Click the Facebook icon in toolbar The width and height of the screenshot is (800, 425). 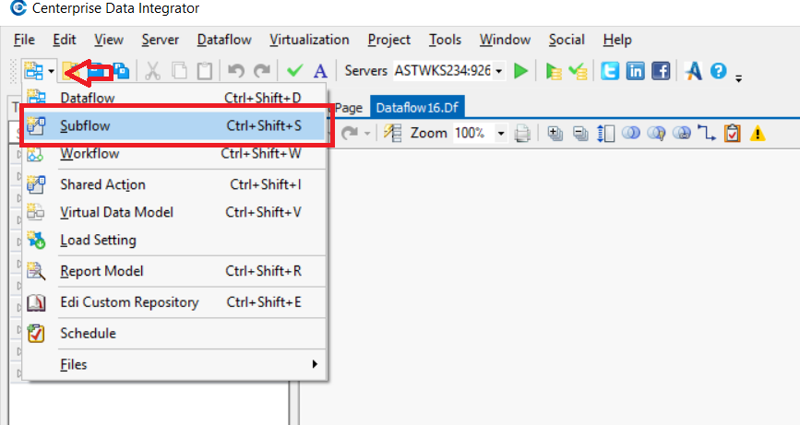(x=660, y=71)
